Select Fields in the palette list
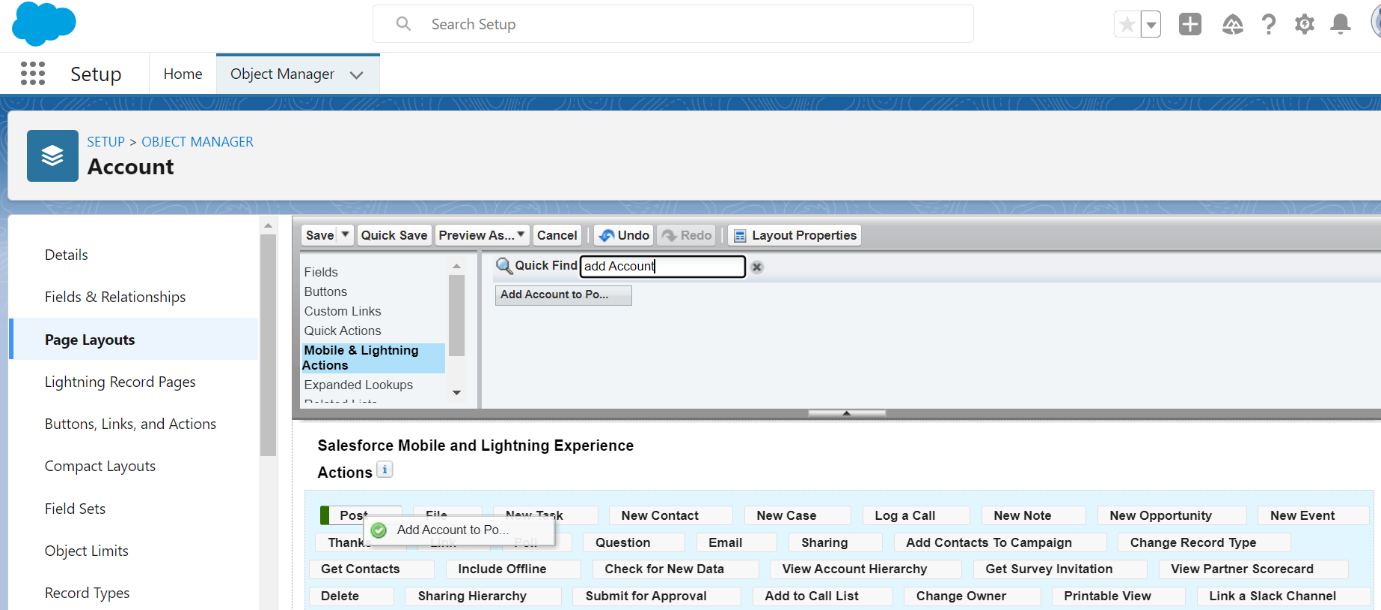Viewport: 1381px width, 610px height. tap(321, 272)
